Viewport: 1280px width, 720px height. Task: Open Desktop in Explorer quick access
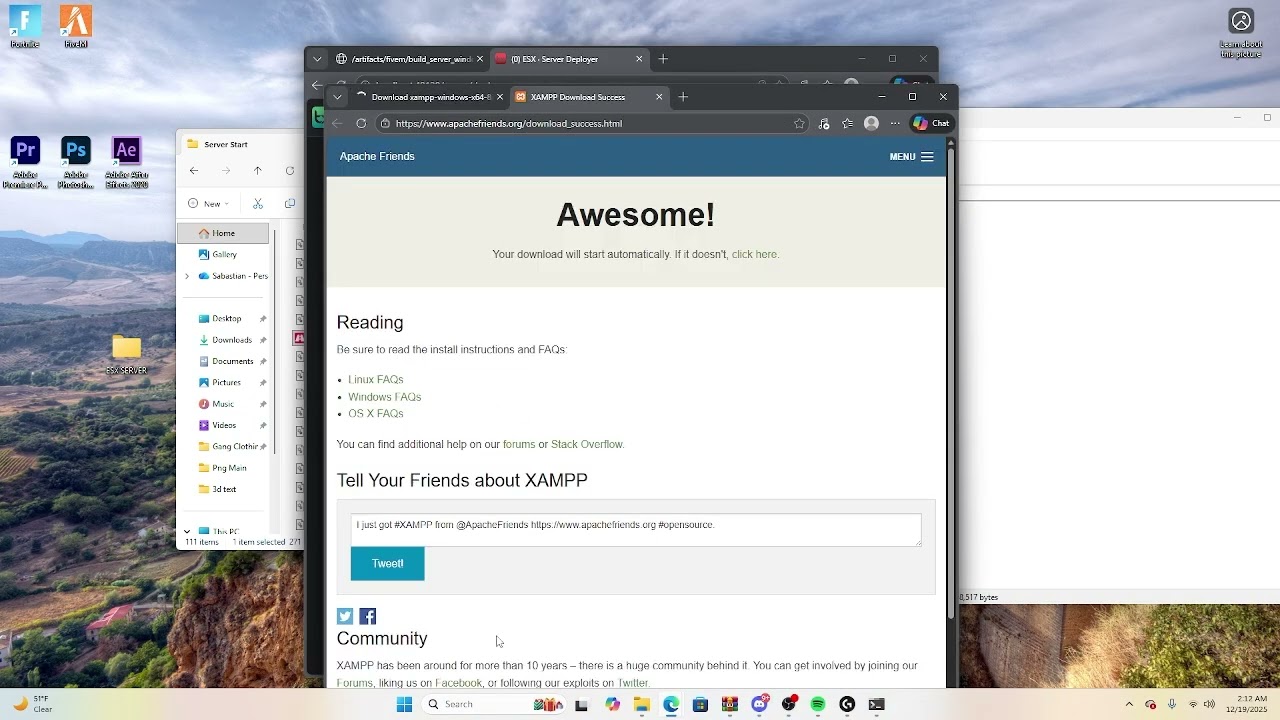coord(227,318)
